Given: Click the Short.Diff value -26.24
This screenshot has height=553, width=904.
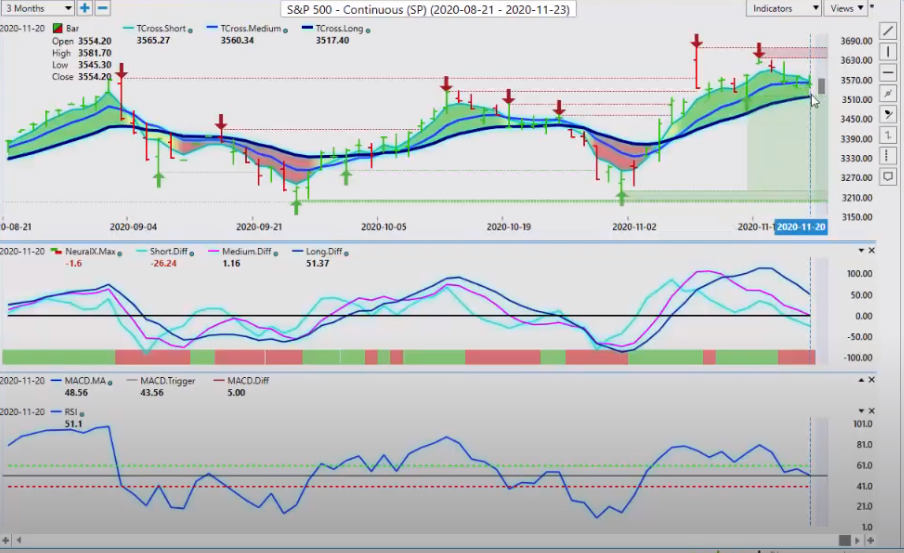Looking at the screenshot, I should (x=164, y=264).
